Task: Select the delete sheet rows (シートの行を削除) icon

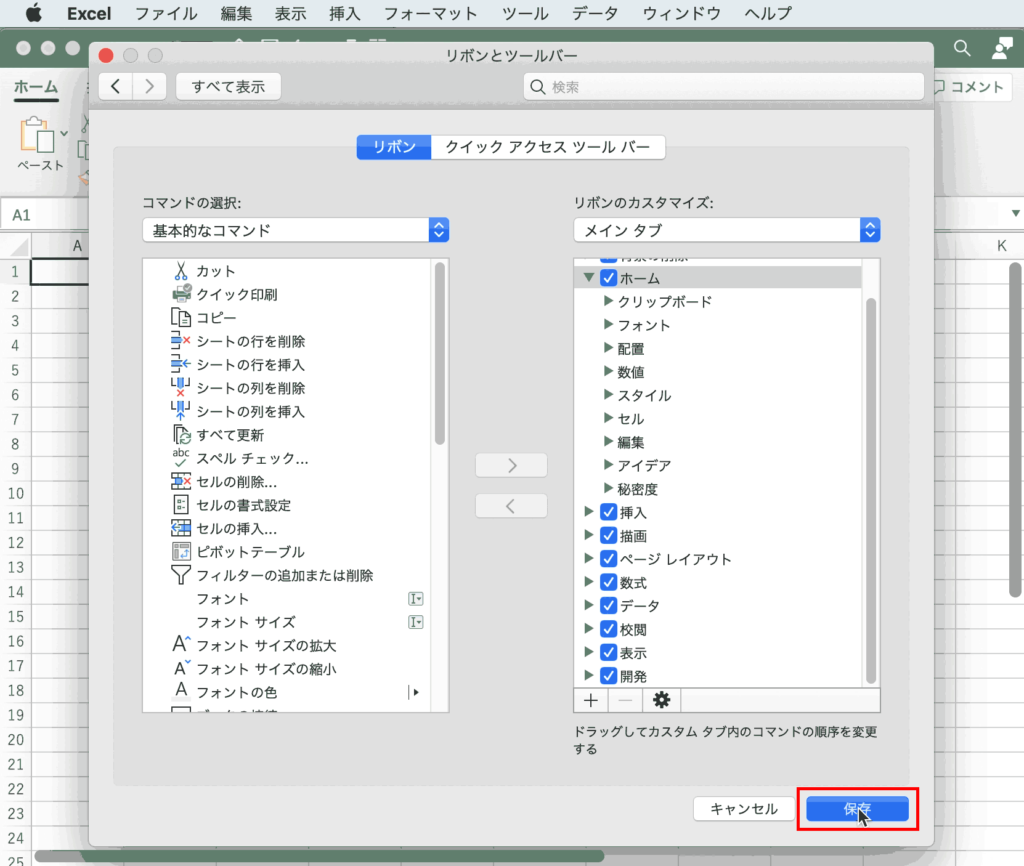Action: pyautogui.click(x=181, y=341)
